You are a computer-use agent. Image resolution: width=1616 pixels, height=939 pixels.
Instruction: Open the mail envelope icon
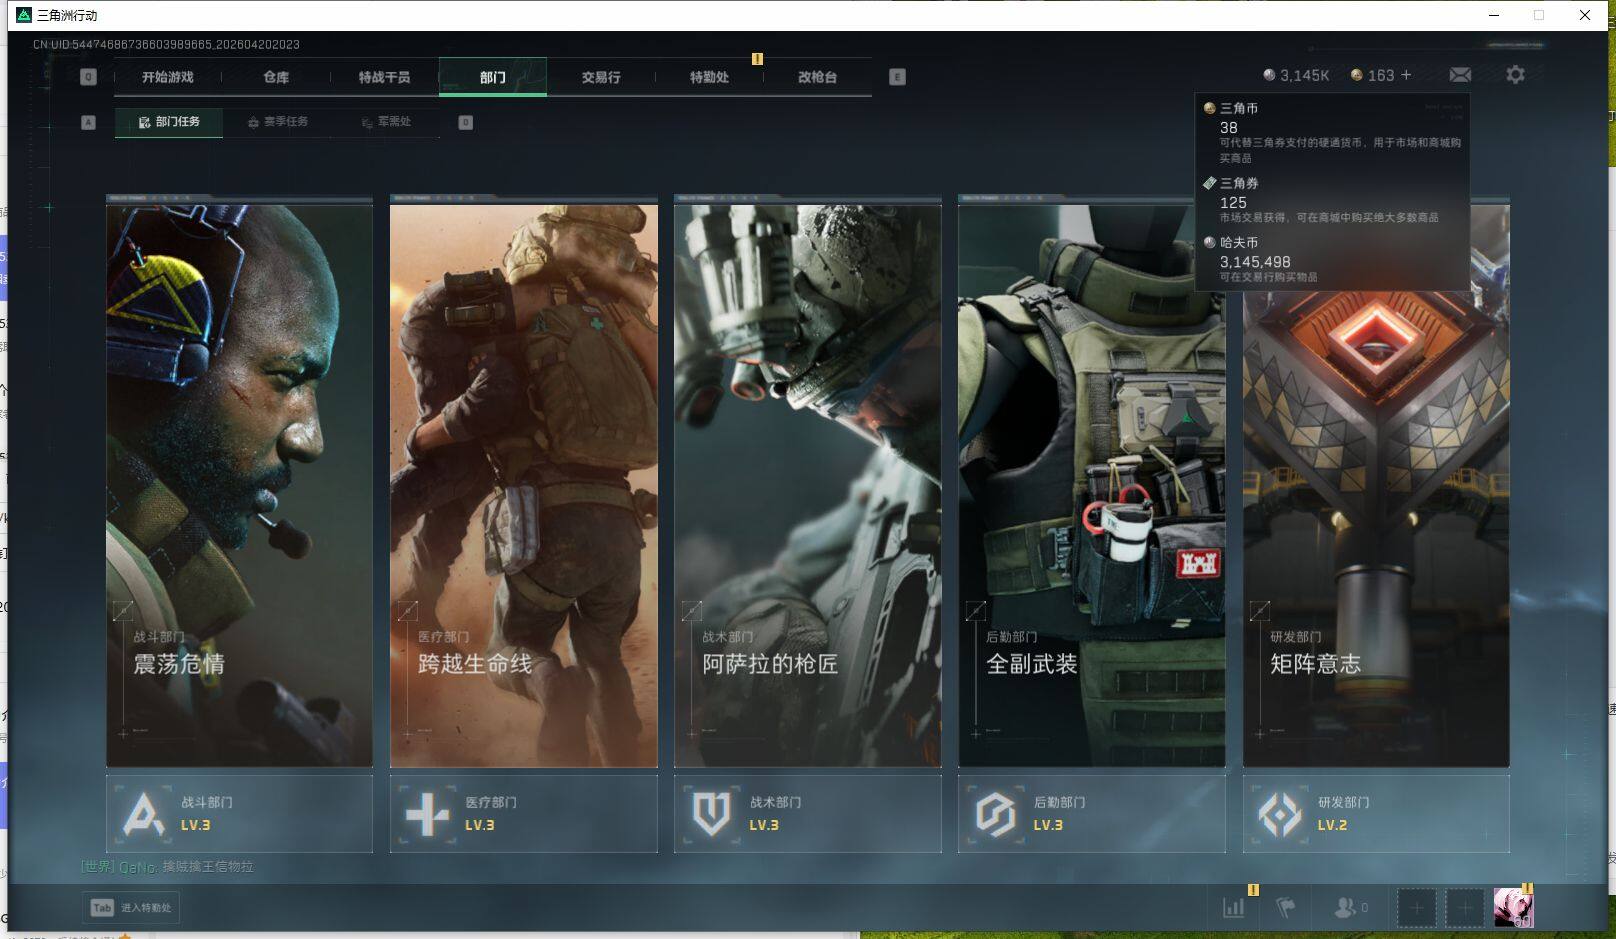coord(1459,75)
